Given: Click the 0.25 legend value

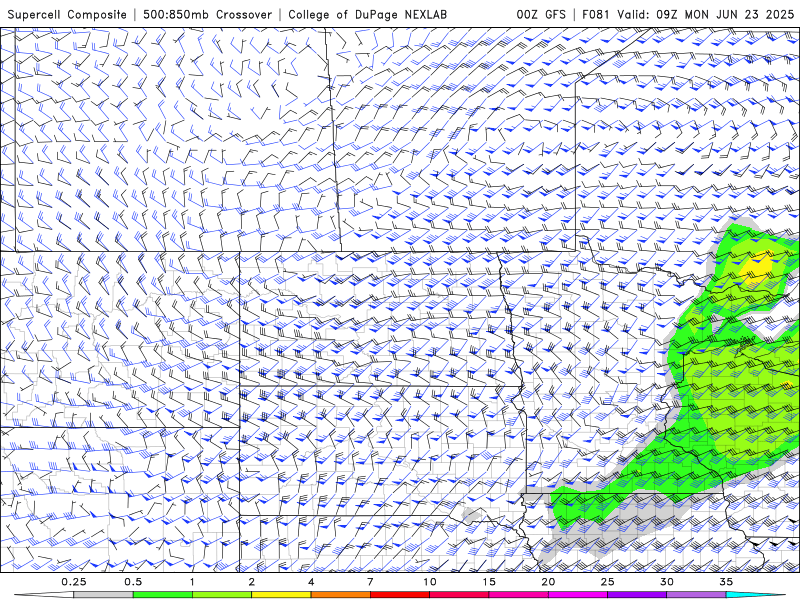Looking at the screenshot, I should (73, 582).
